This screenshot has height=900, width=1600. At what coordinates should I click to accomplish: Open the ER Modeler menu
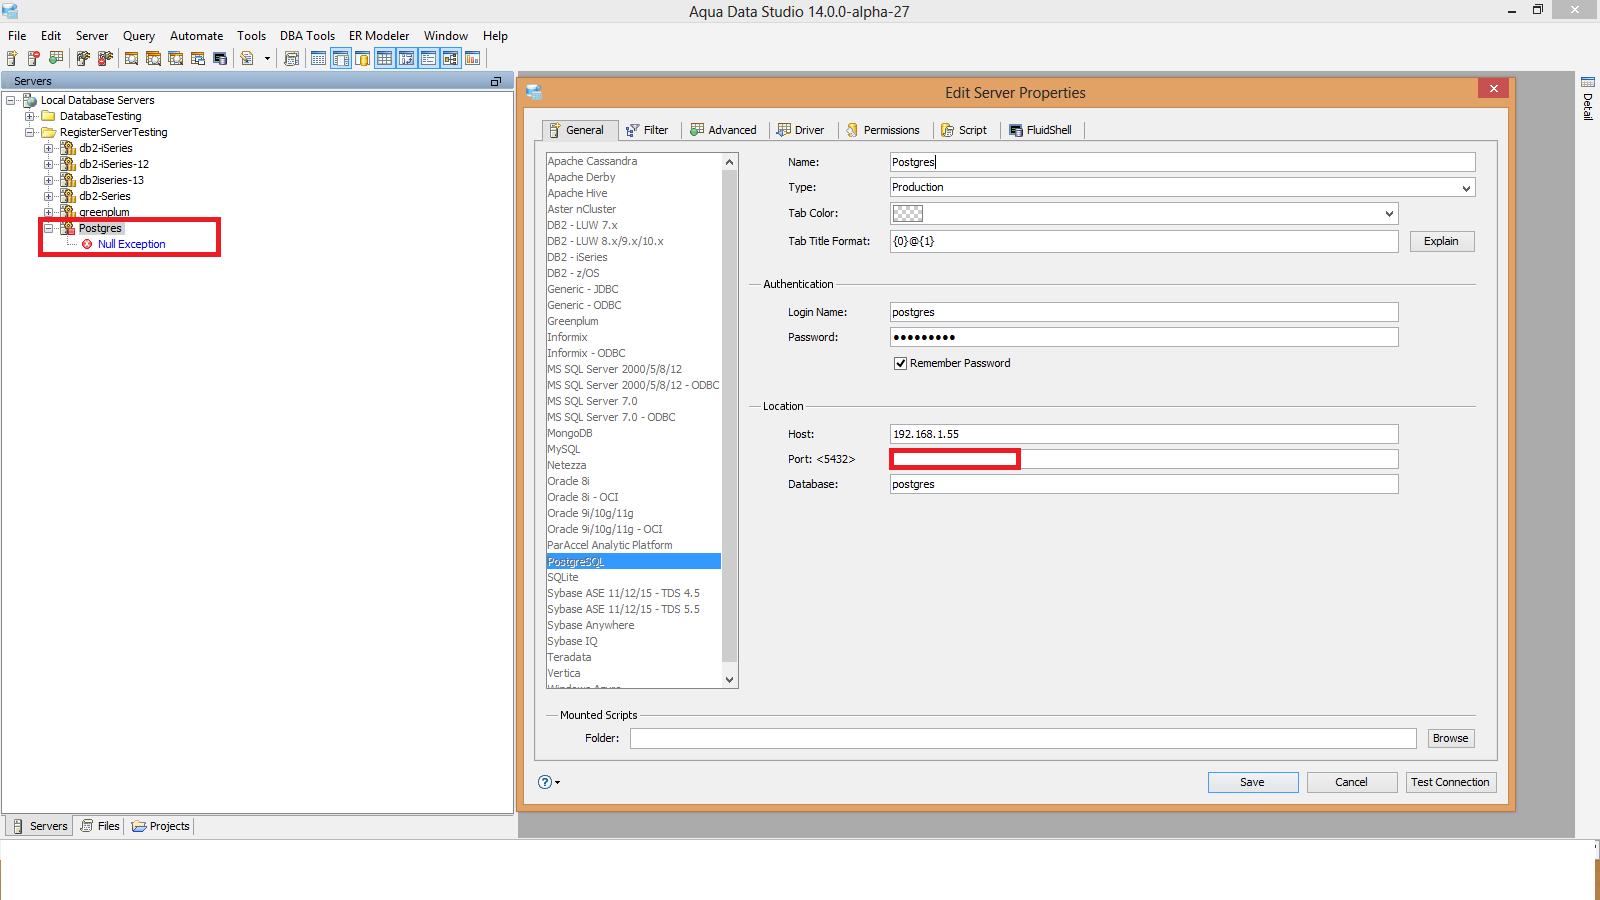pyautogui.click(x=379, y=36)
